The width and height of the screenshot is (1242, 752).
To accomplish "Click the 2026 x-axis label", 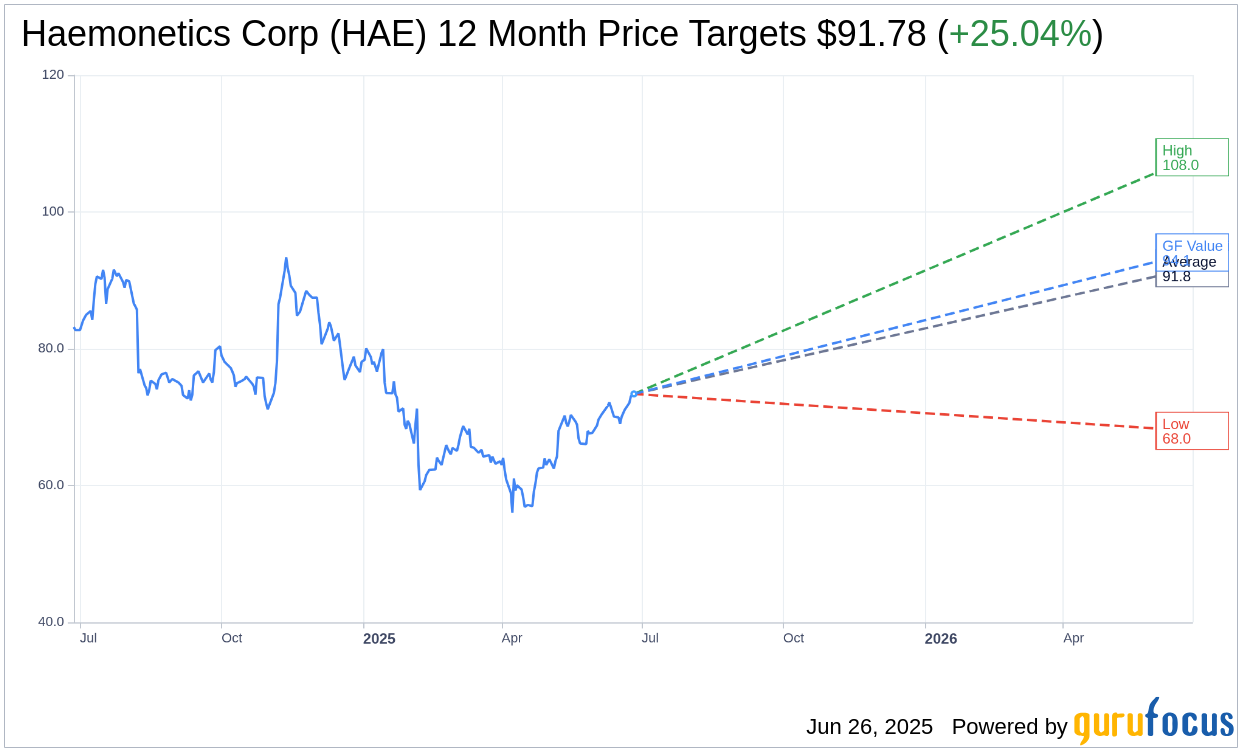I will click(x=940, y=638).
